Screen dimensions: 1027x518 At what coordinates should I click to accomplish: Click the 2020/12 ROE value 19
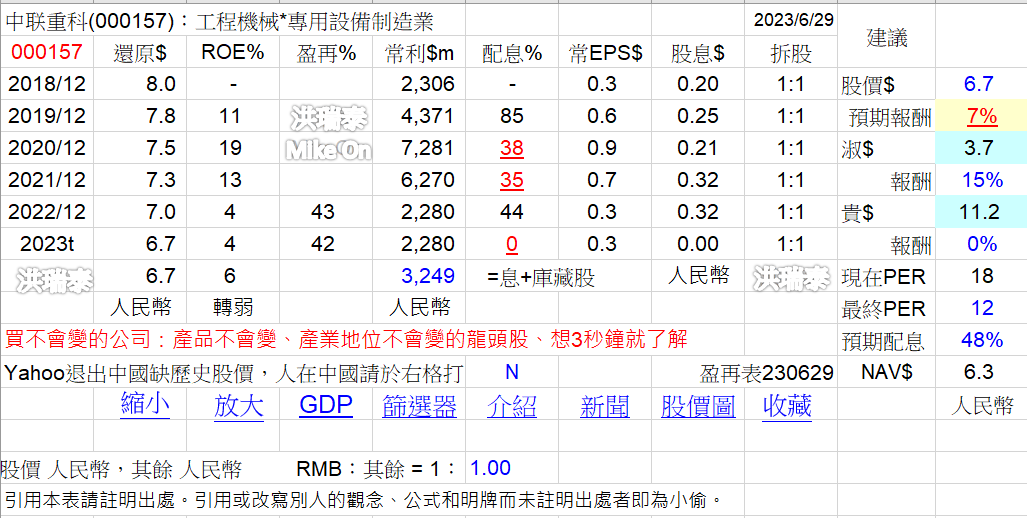click(231, 148)
